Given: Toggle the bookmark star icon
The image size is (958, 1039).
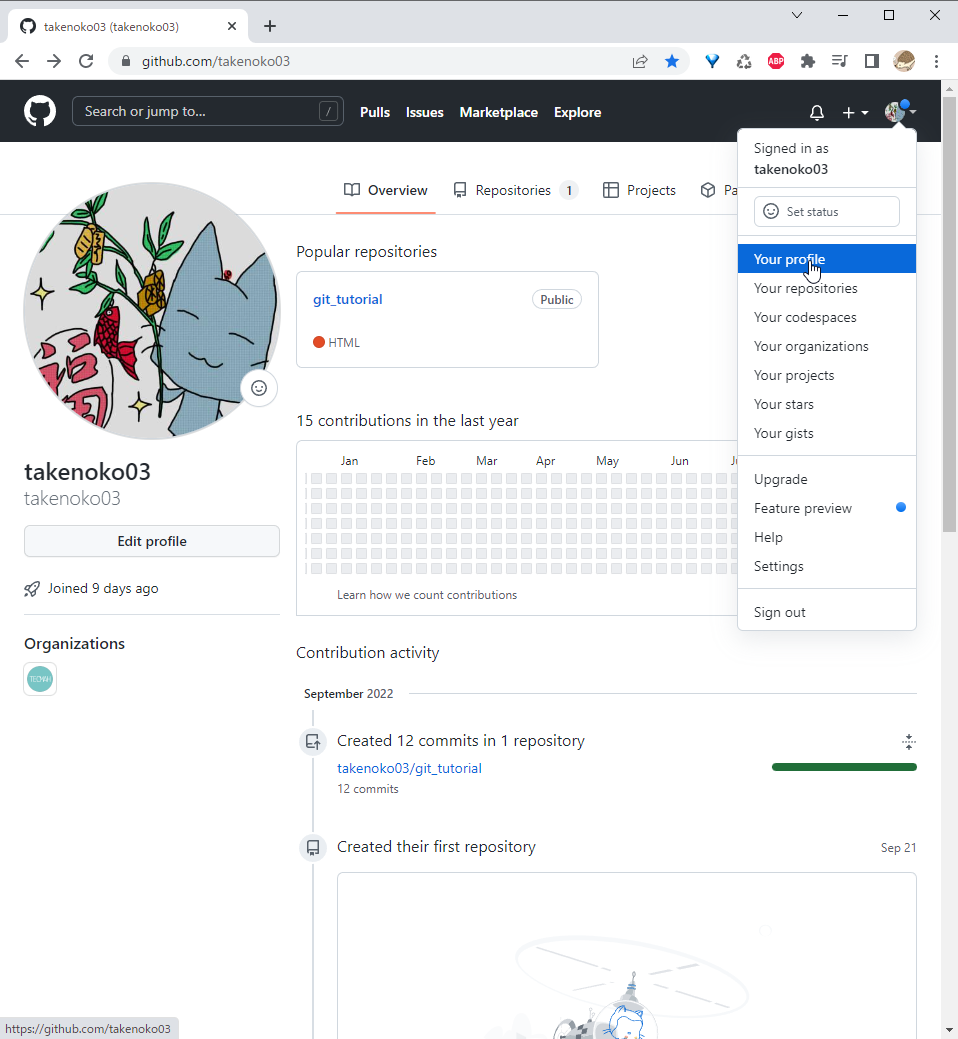Looking at the screenshot, I should tap(672, 62).
